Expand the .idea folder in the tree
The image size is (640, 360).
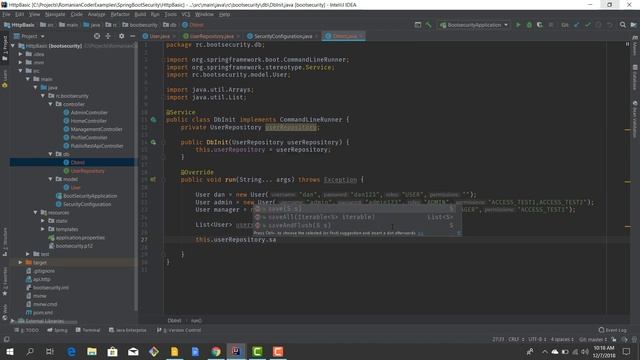pyautogui.click(x=20, y=54)
